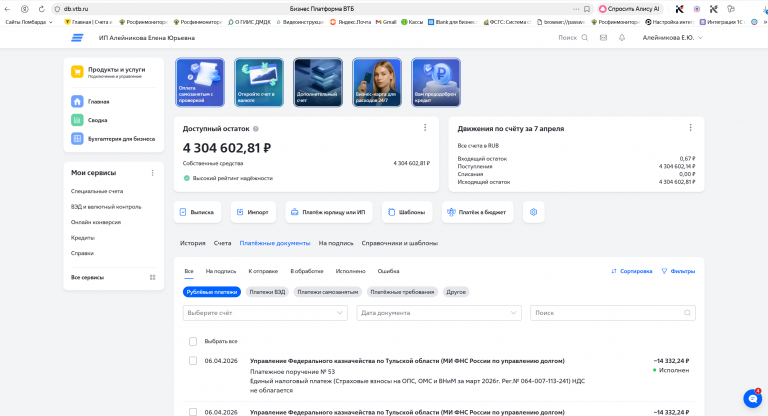This screenshot has width=768, height=416.
Task: Check the Выбрать все checkbox
Action: [x=193, y=341]
